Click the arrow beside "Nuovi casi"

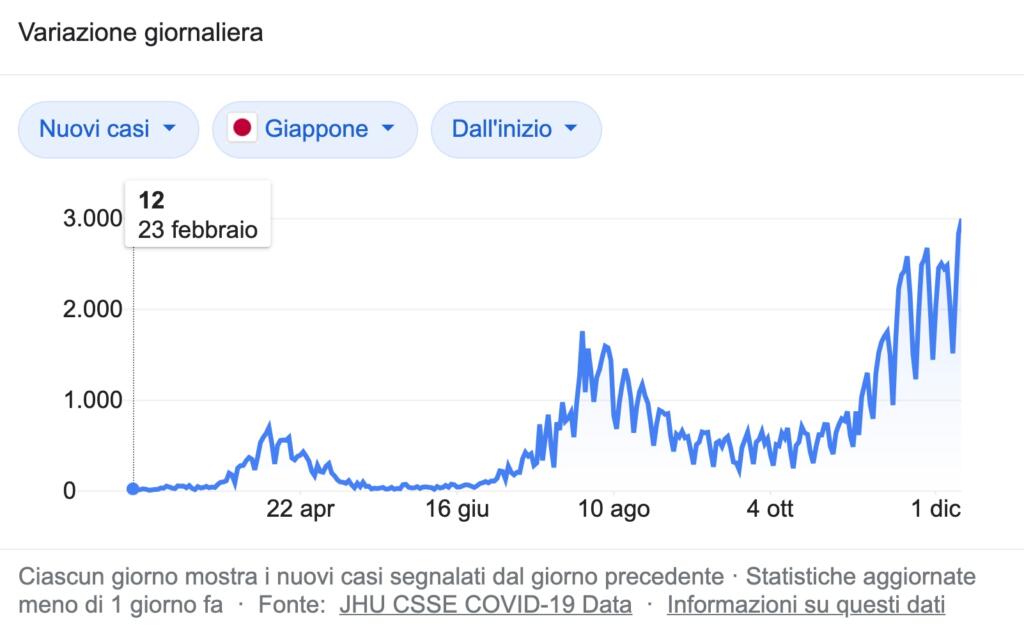click(x=168, y=129)
